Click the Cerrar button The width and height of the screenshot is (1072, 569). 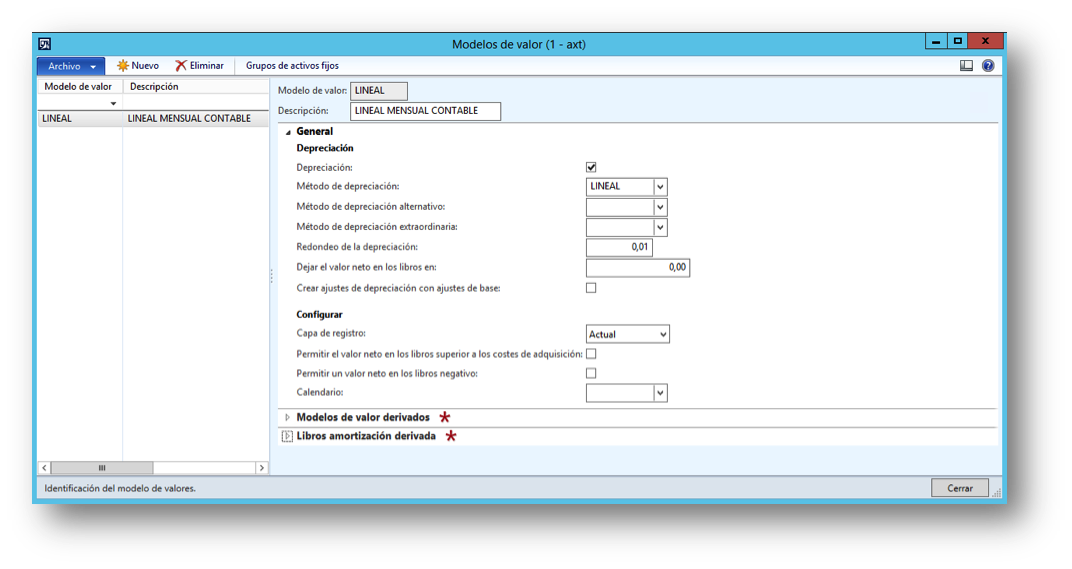tap(959, 488)
